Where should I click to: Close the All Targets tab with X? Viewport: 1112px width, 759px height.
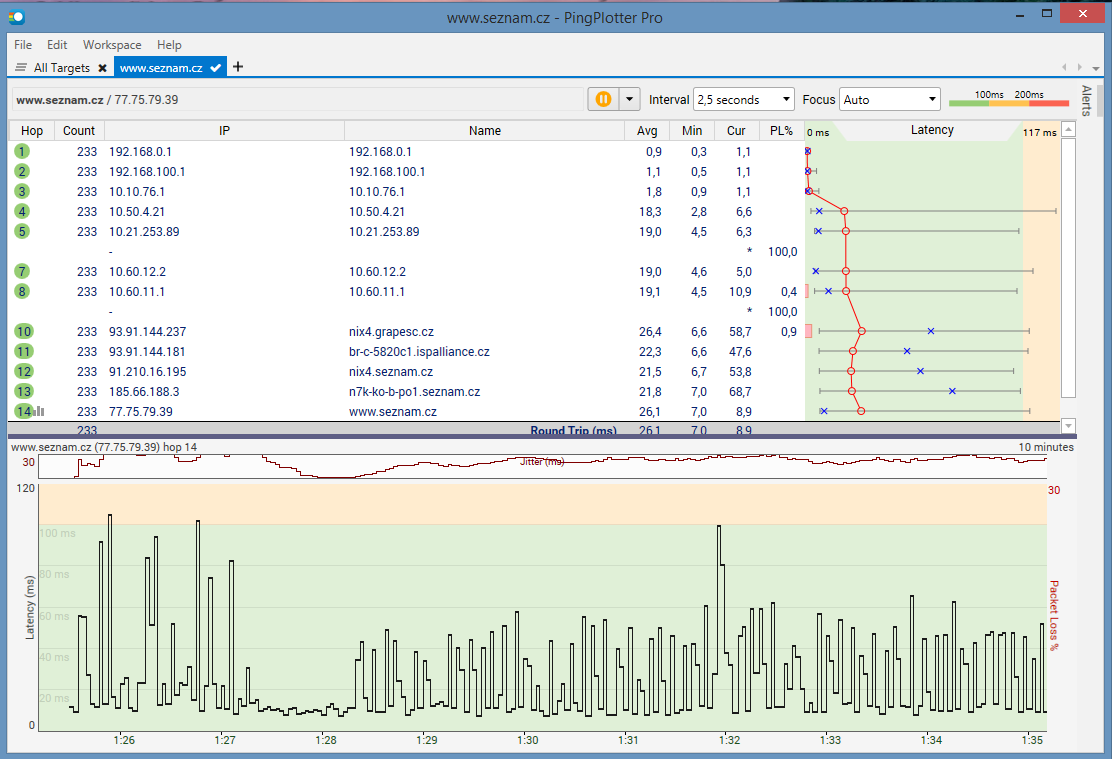(x=101, y=68)
